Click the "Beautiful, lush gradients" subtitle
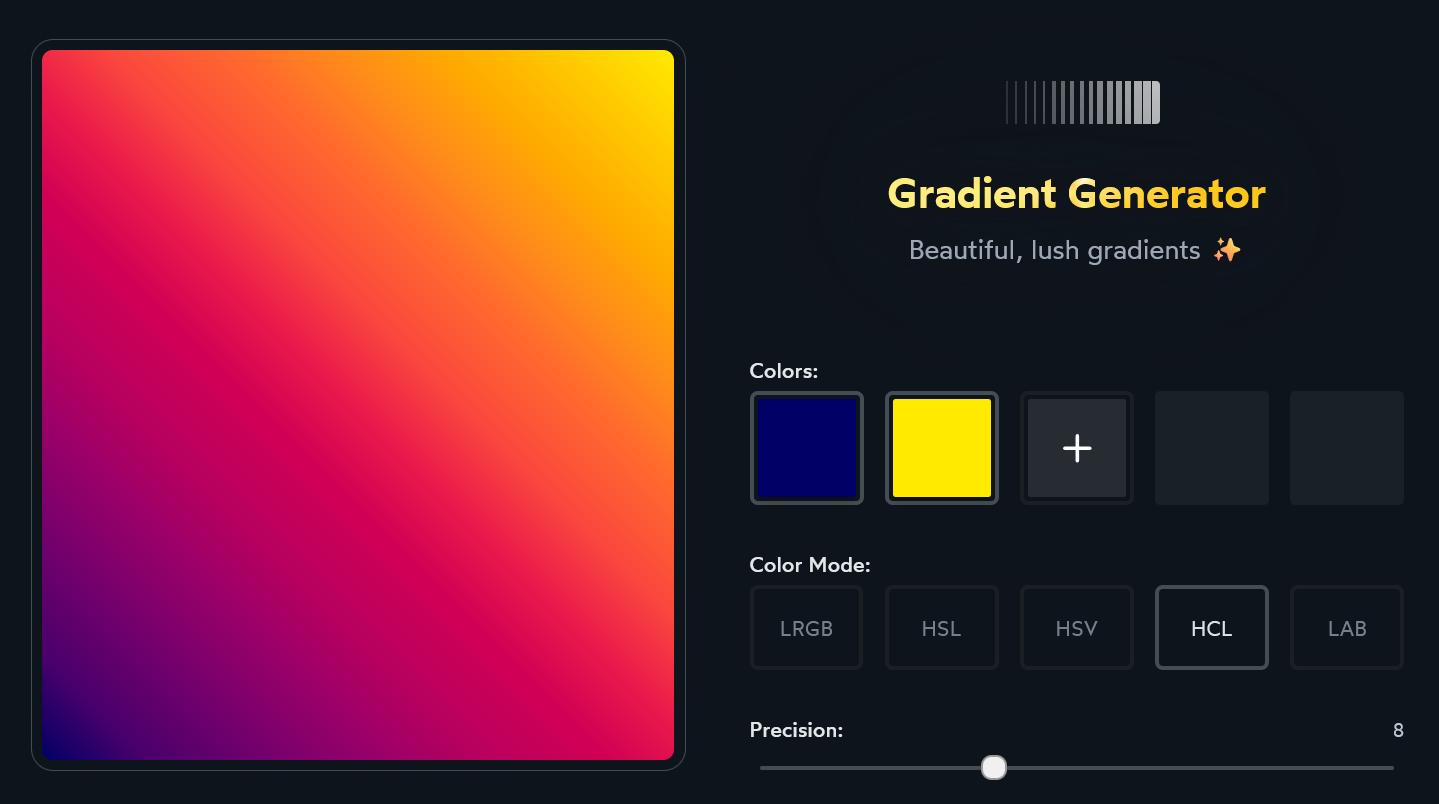The image size is (1439, 804). [x=1054, y=250]
